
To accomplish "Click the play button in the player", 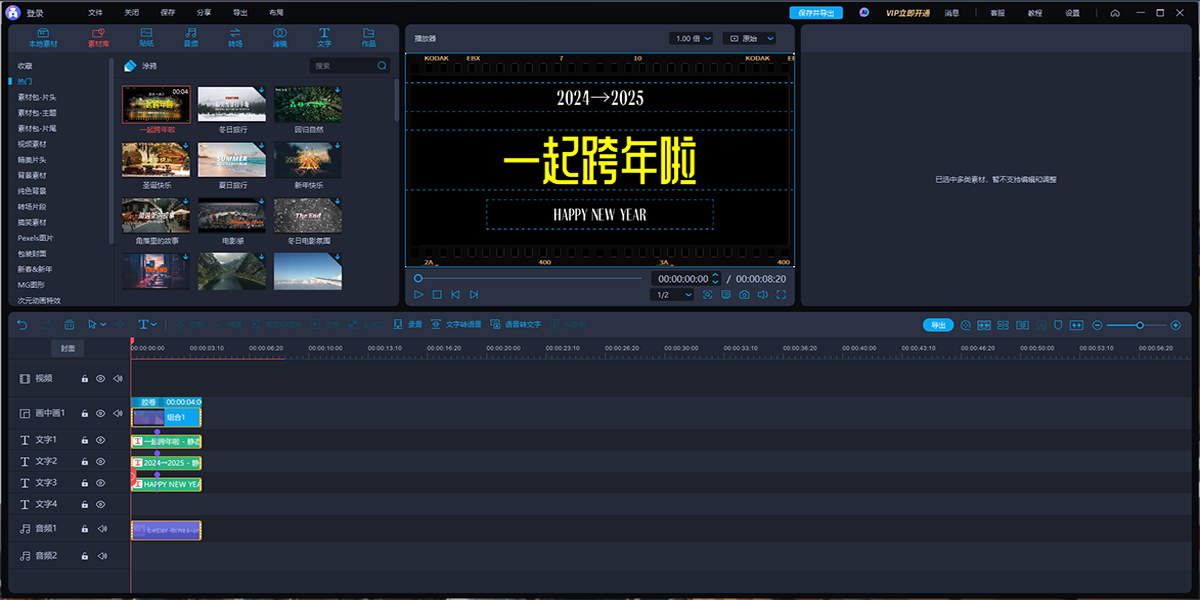I will 419,295.
